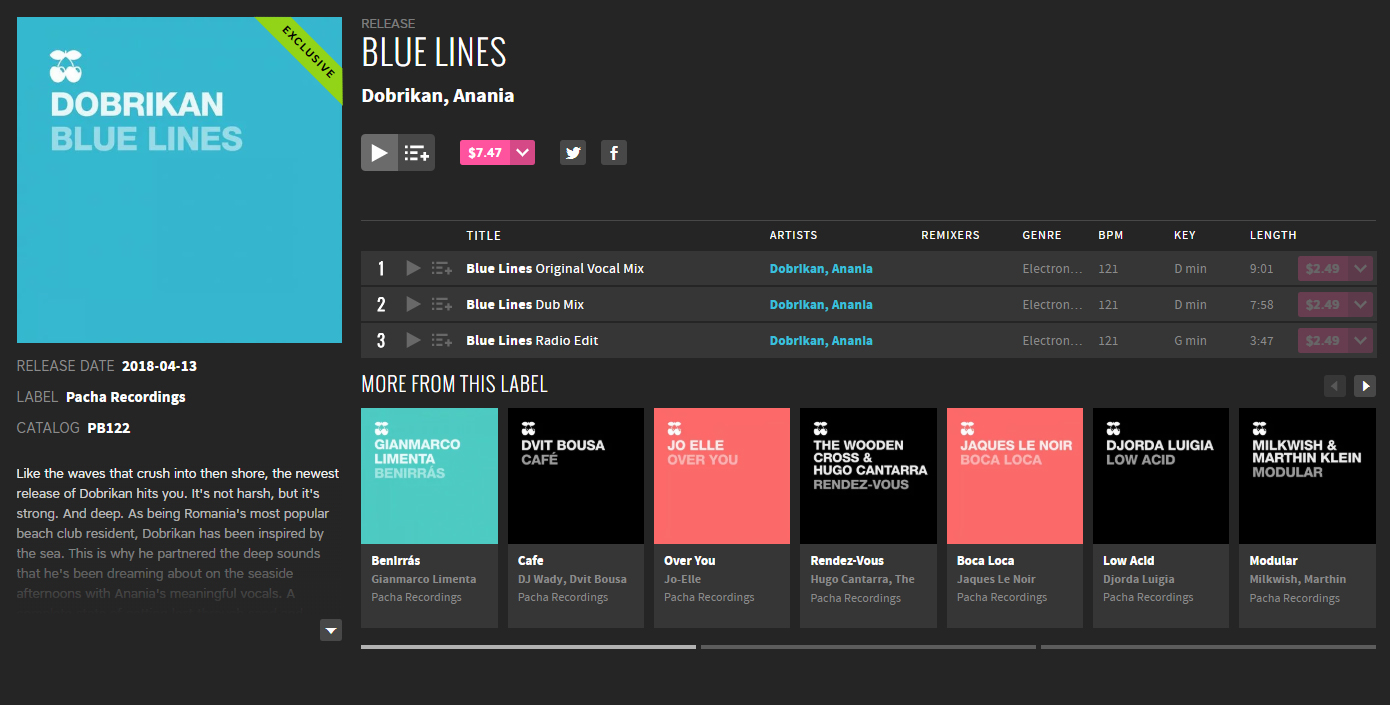Open Pacha Recordings link under Benirrás

click(x=417, y=597)
